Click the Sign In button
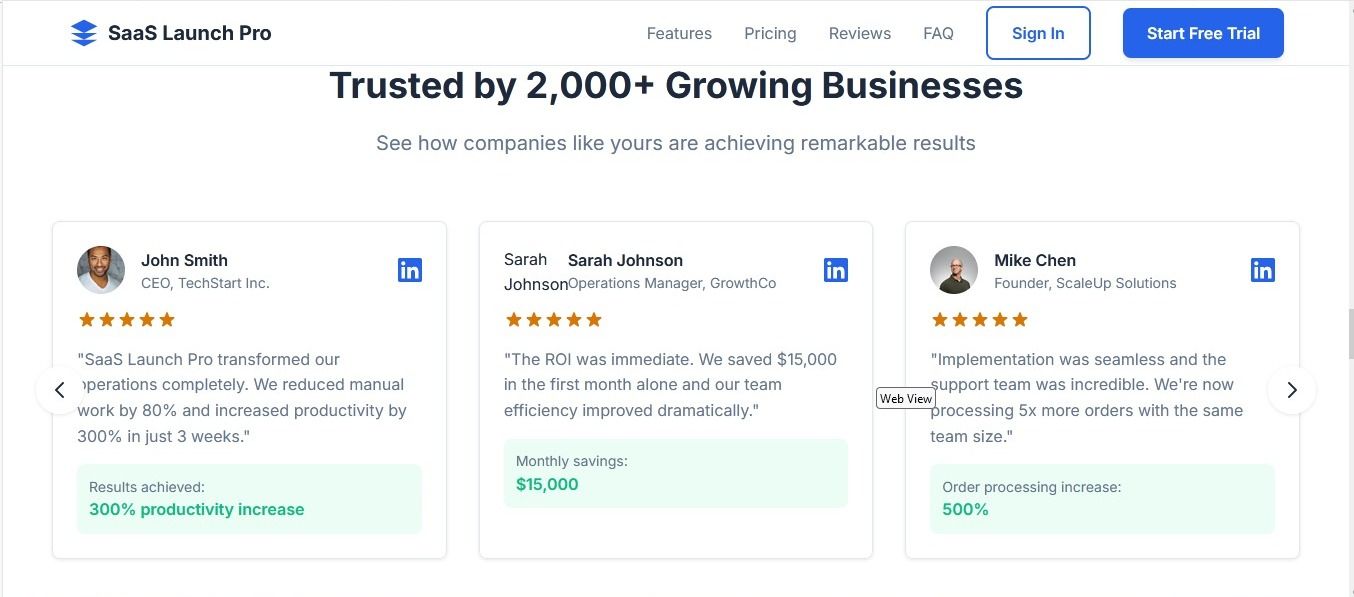 pos(1038,33)
